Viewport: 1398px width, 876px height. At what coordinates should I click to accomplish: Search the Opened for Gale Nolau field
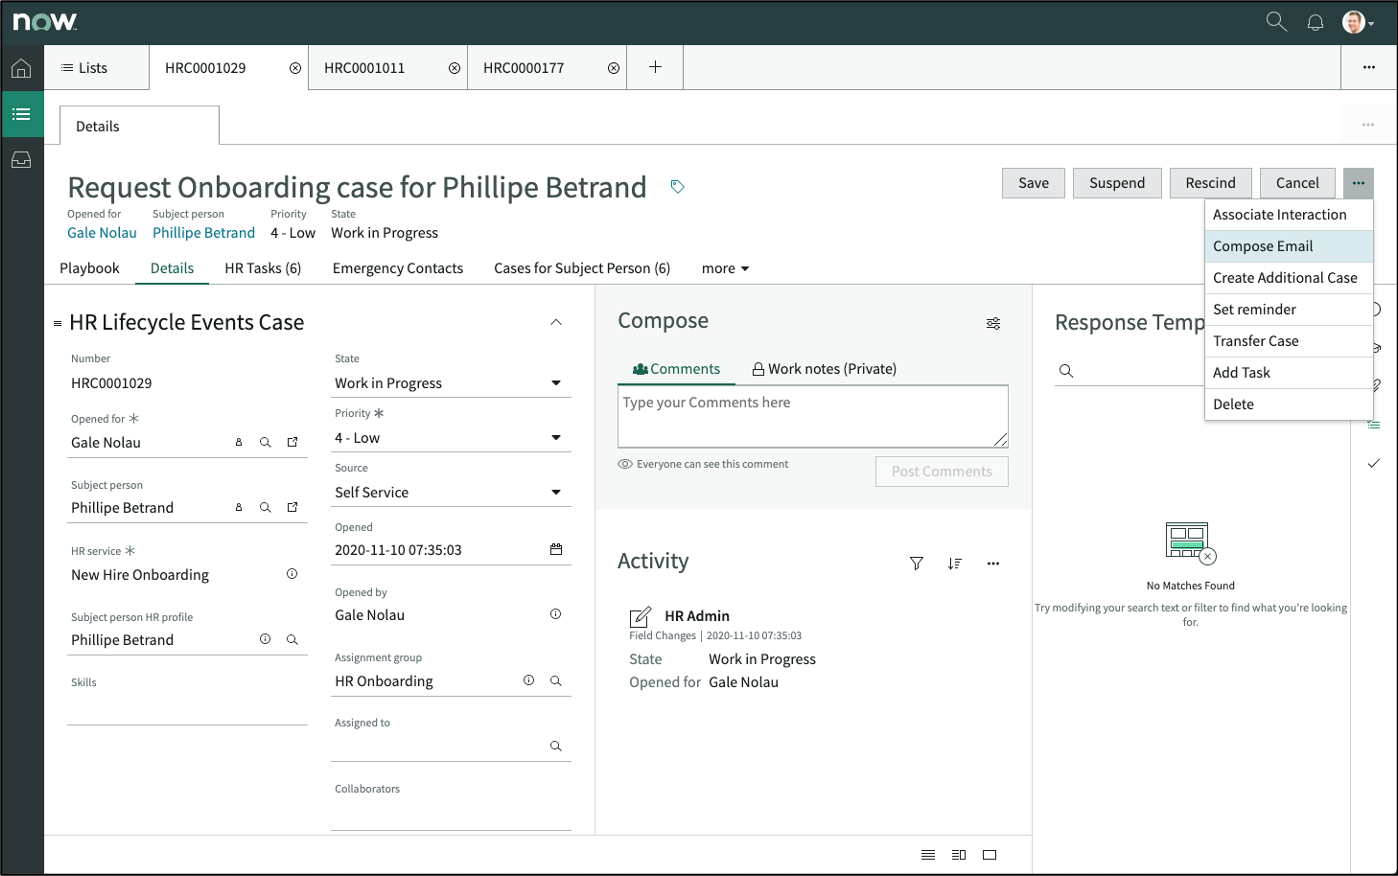[x=265, y=442]
